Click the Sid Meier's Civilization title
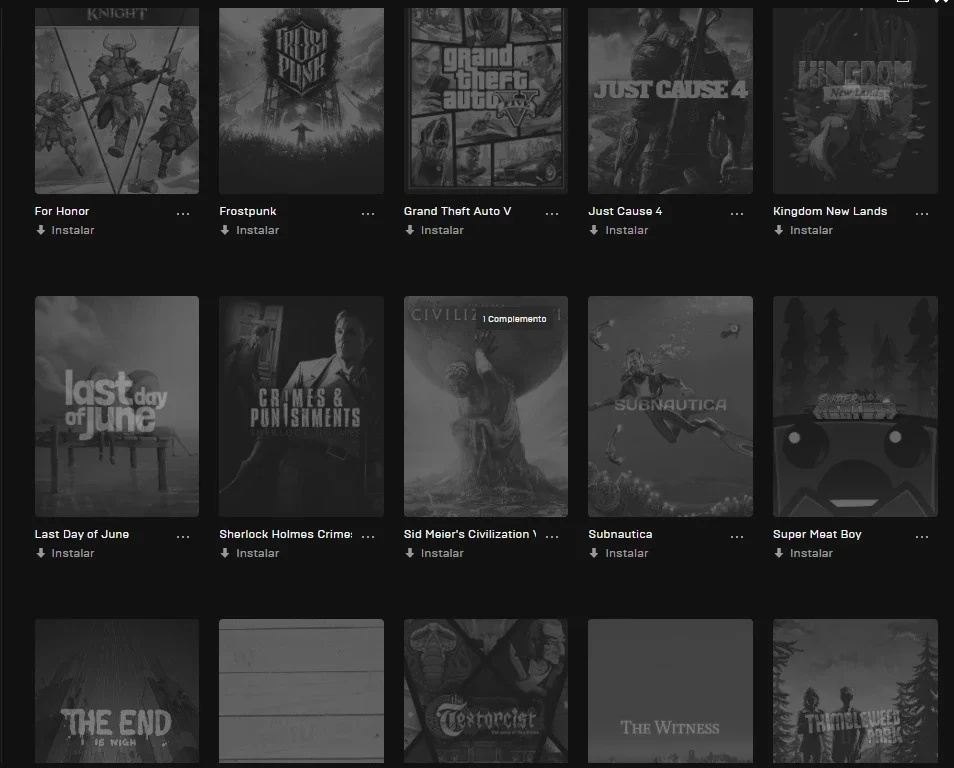Screen dimensions: 954x768 [470, 534]
